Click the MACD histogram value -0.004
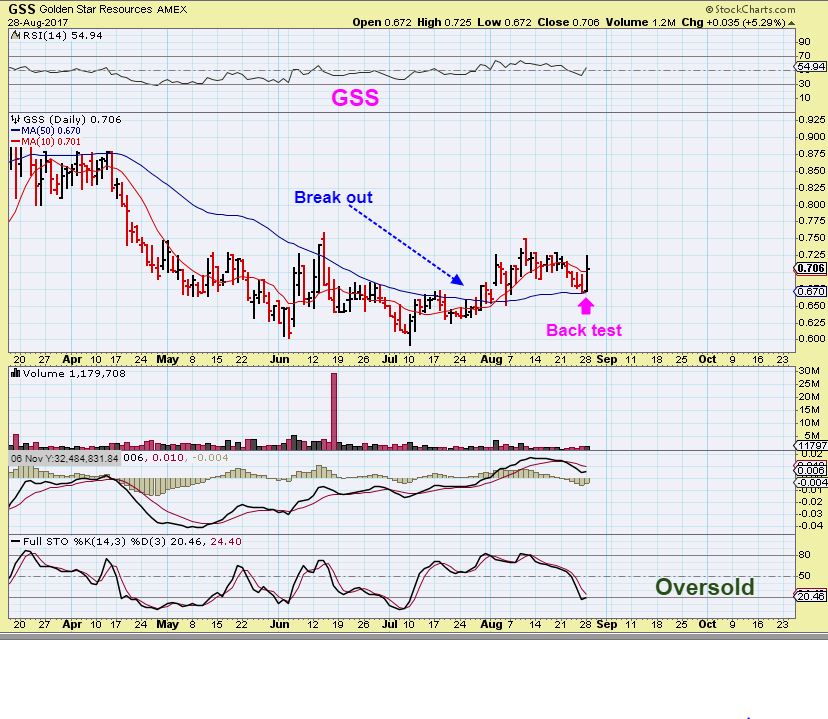 tap(210, 457)
